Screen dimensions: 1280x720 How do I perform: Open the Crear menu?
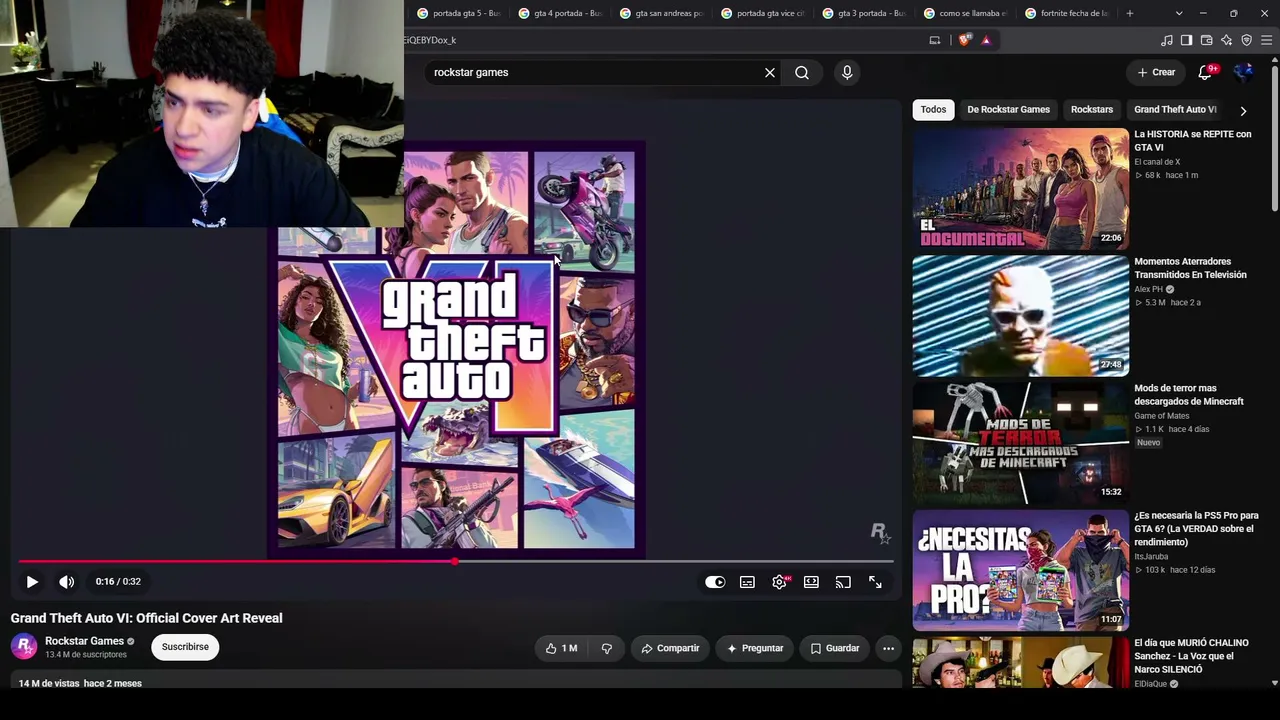click(1156, 72)
